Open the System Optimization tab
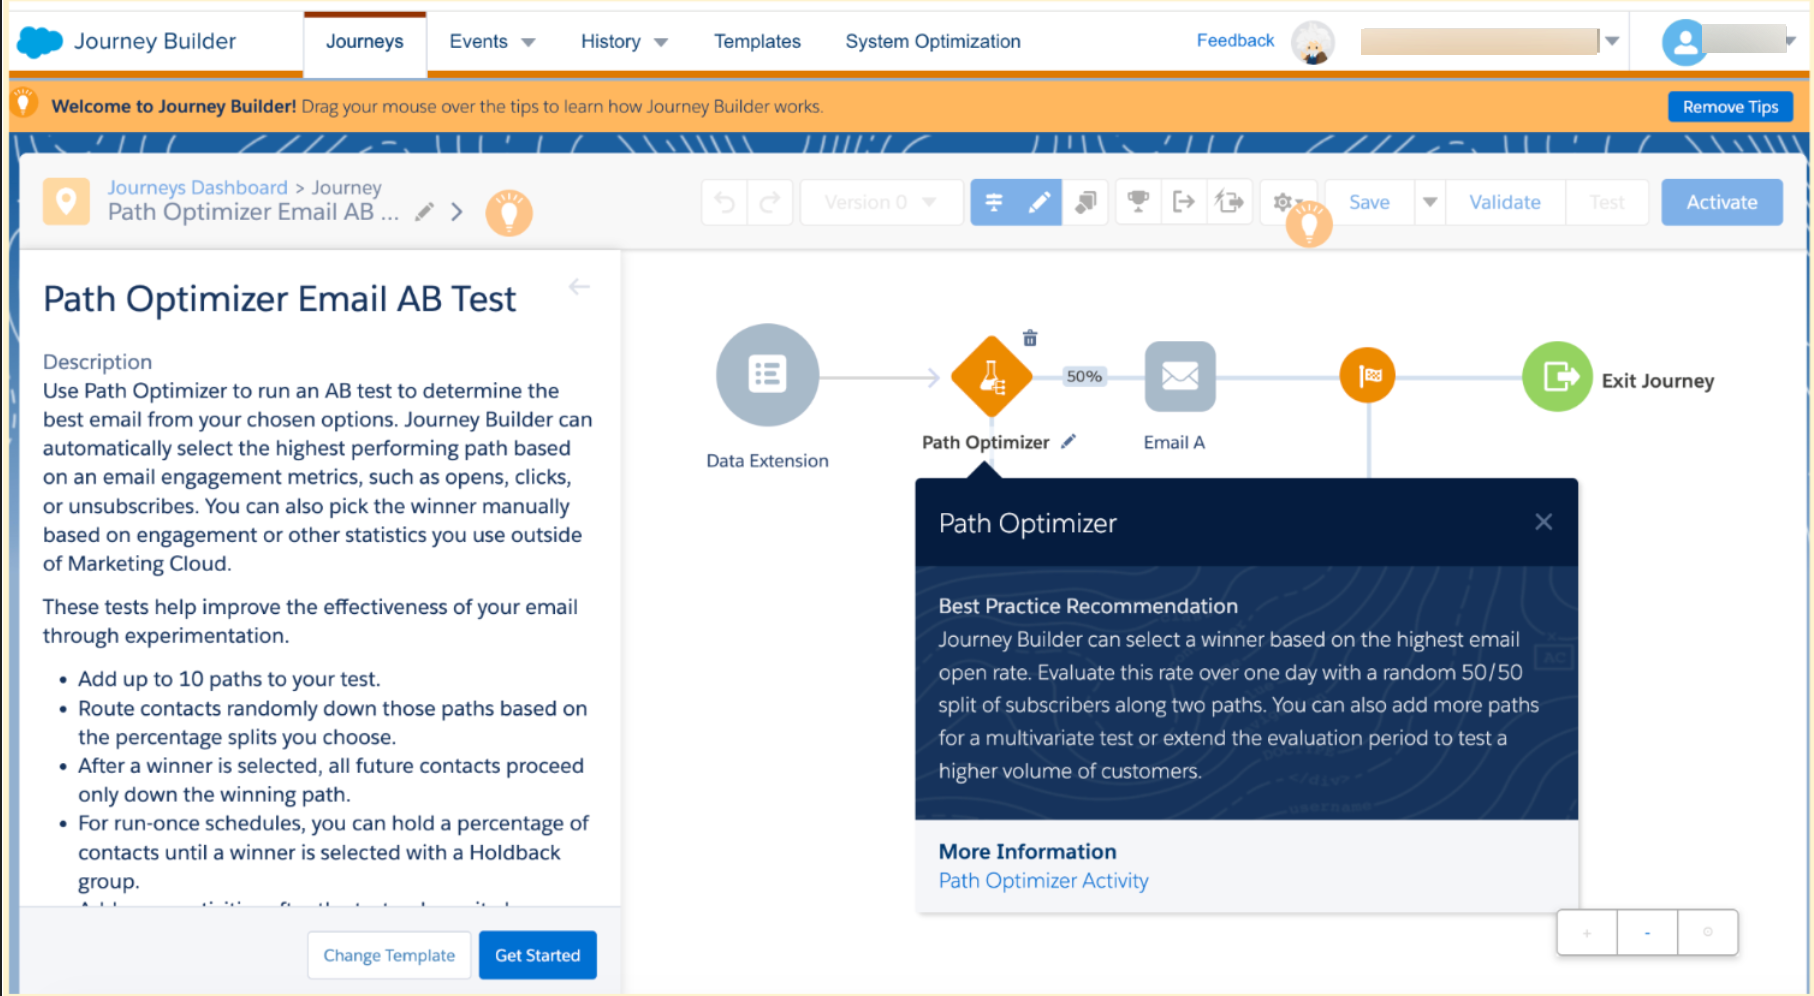Screen dimensions: 1814x996 tap(933, 42)
